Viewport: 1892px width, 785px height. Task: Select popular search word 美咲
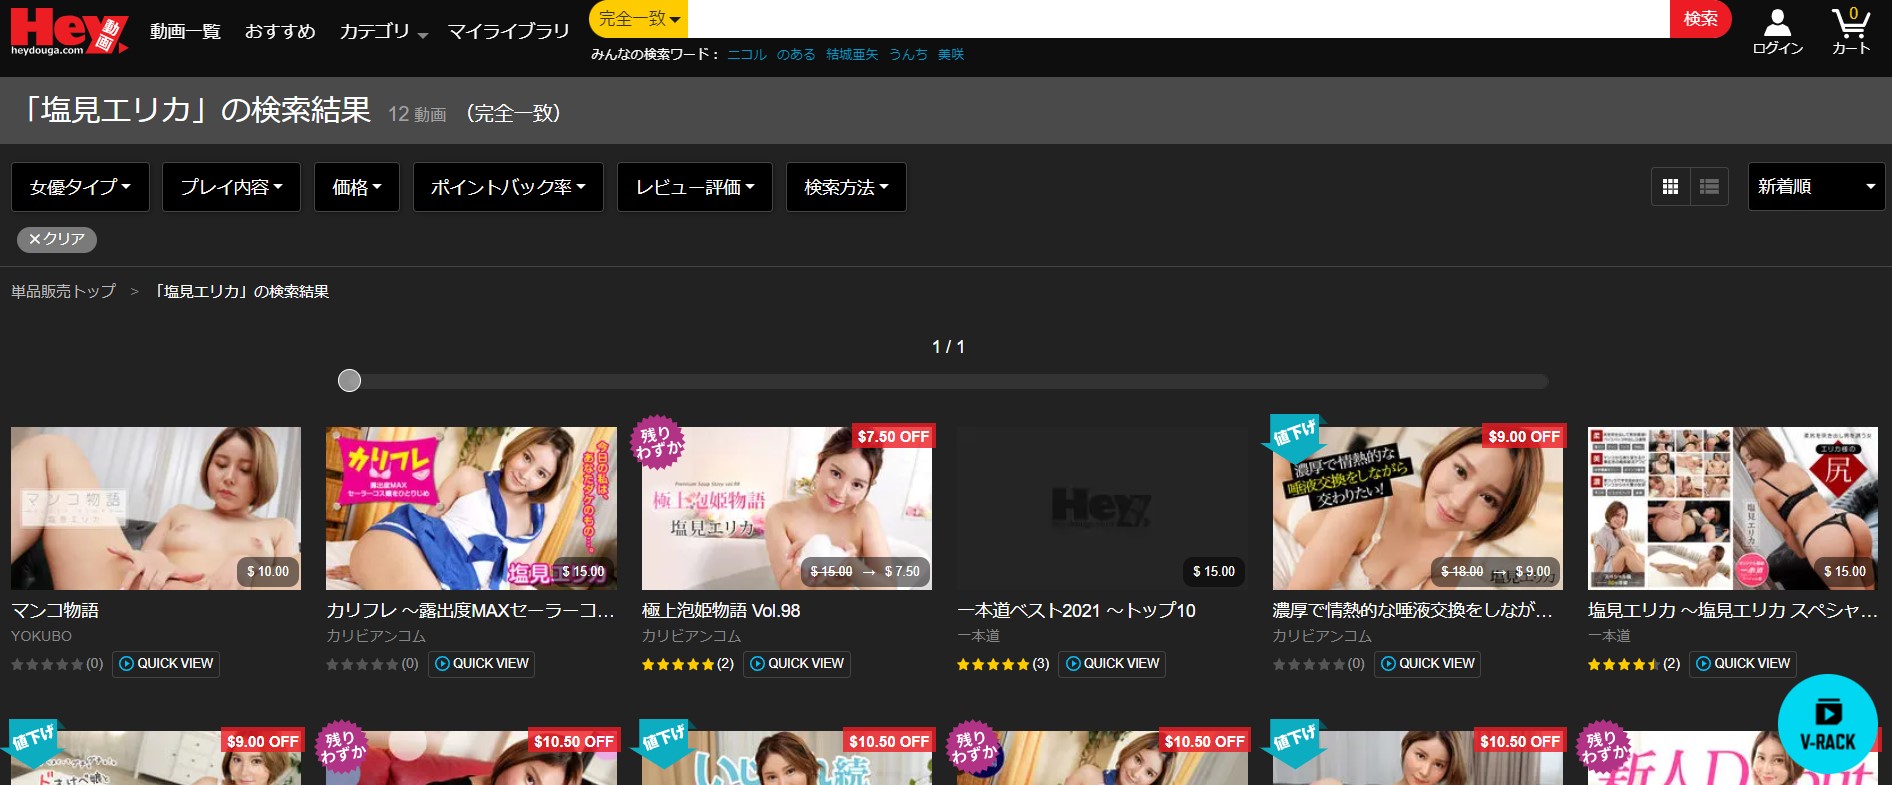coord(951,55)
